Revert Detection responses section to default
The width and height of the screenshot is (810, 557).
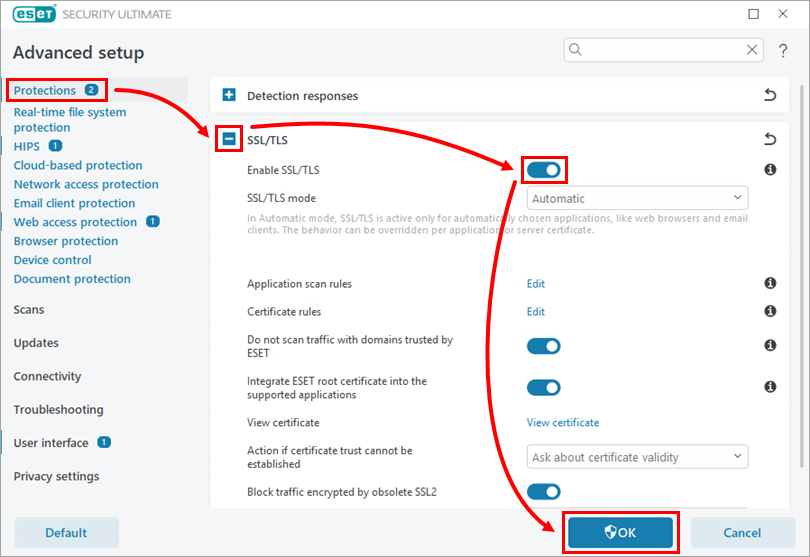click(770, 95)
